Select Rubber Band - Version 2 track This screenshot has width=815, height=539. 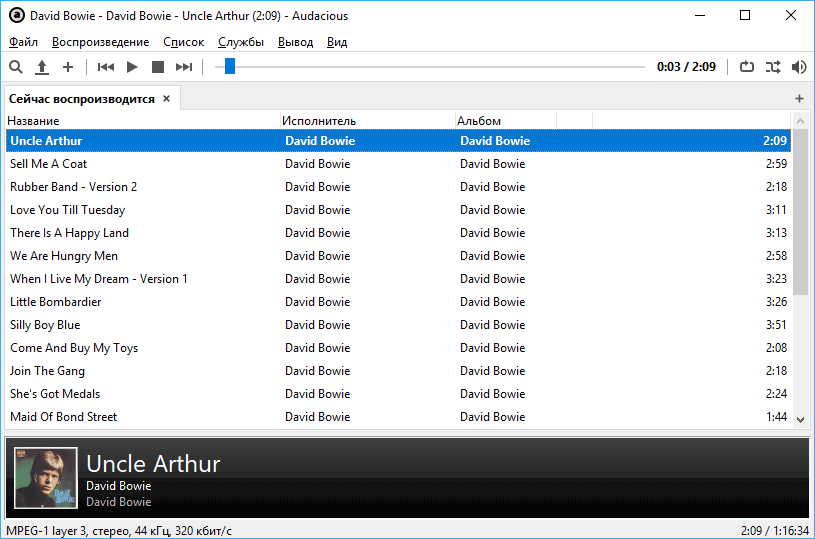pyautogui.click(x=398, y=187)
